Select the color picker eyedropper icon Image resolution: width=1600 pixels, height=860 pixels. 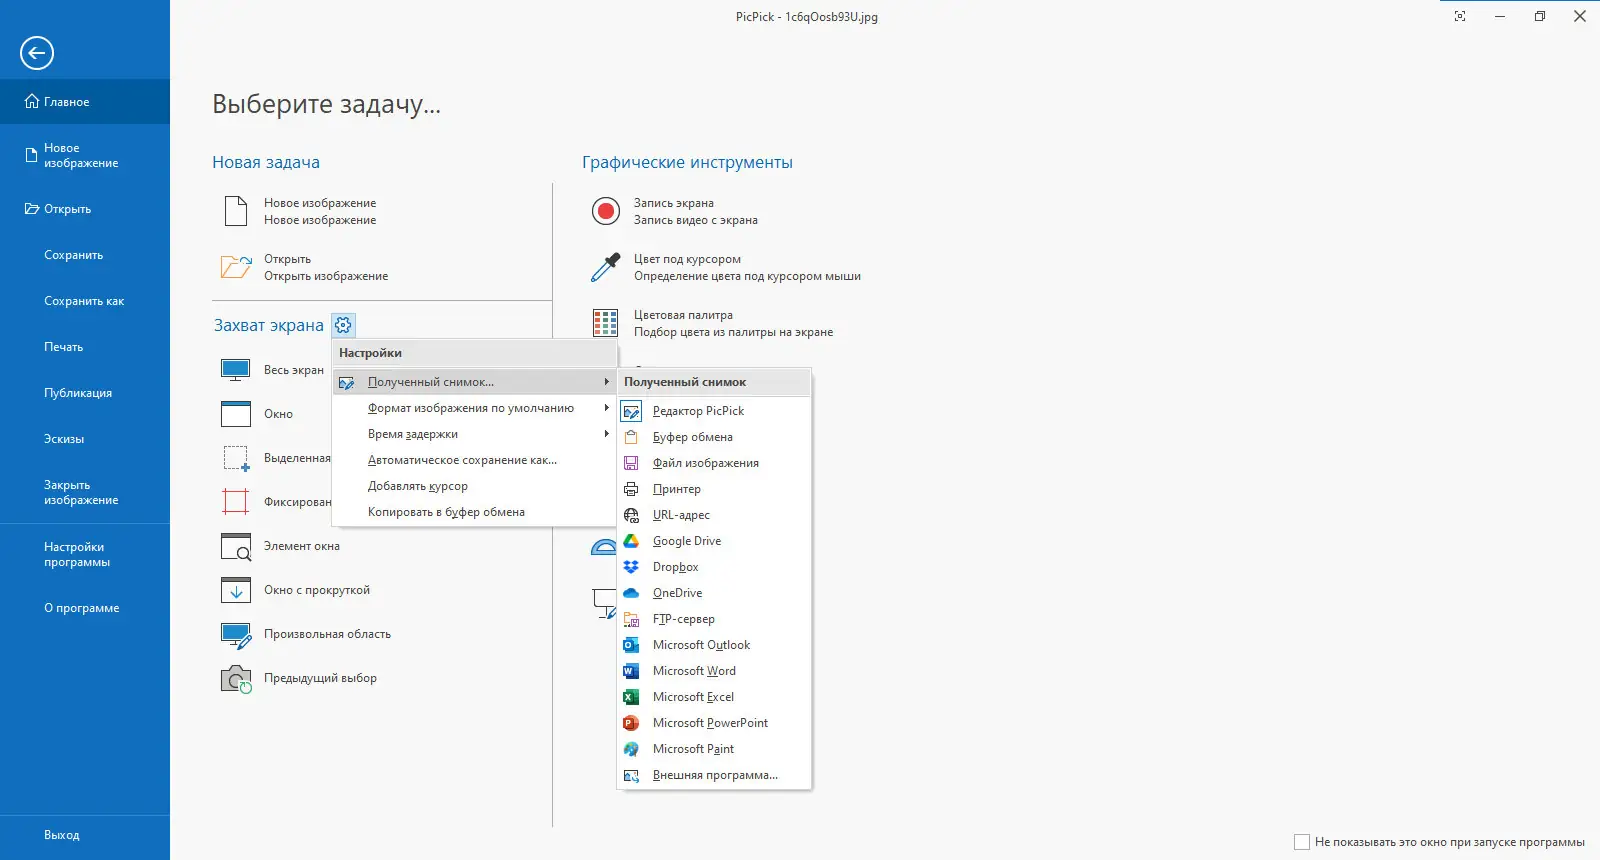coord(606,267)
